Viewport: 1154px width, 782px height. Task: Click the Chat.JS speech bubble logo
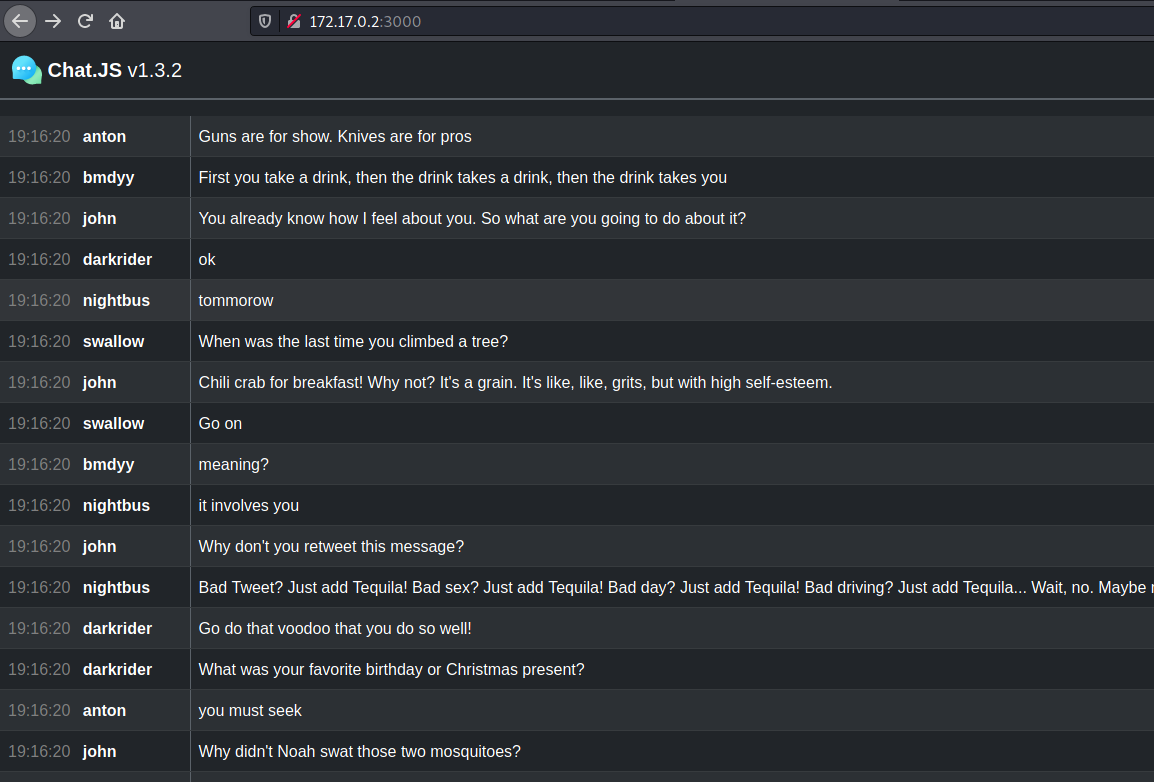pyautogui.click(x=25, y=69)
